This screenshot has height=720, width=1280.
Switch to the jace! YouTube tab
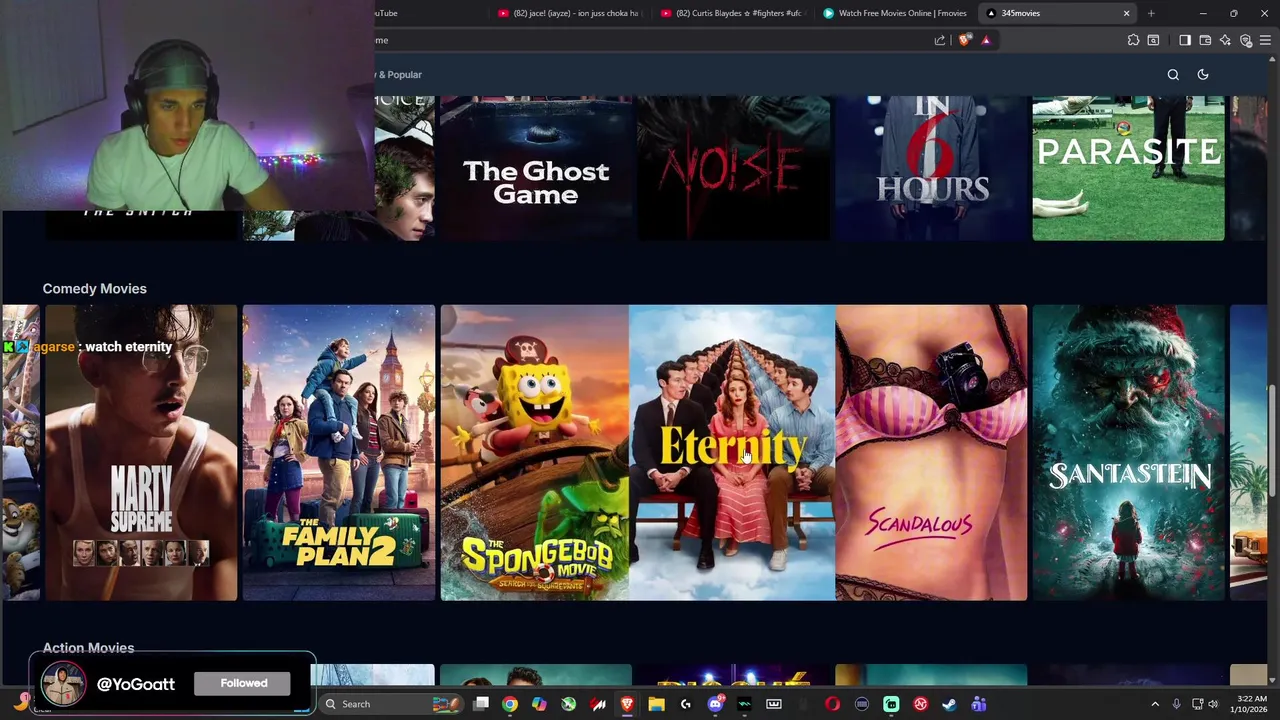tap(568, 13)
